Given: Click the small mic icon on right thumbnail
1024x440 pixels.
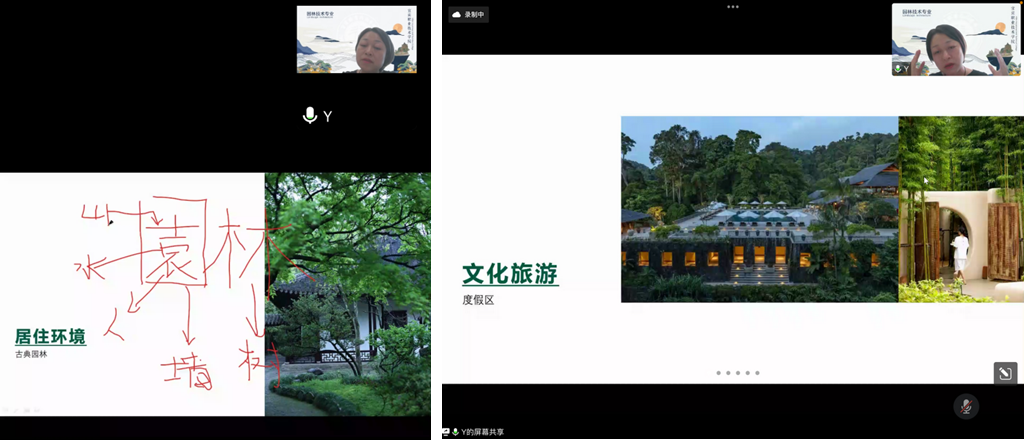Looking at the screenshot, I should [898, 69].
